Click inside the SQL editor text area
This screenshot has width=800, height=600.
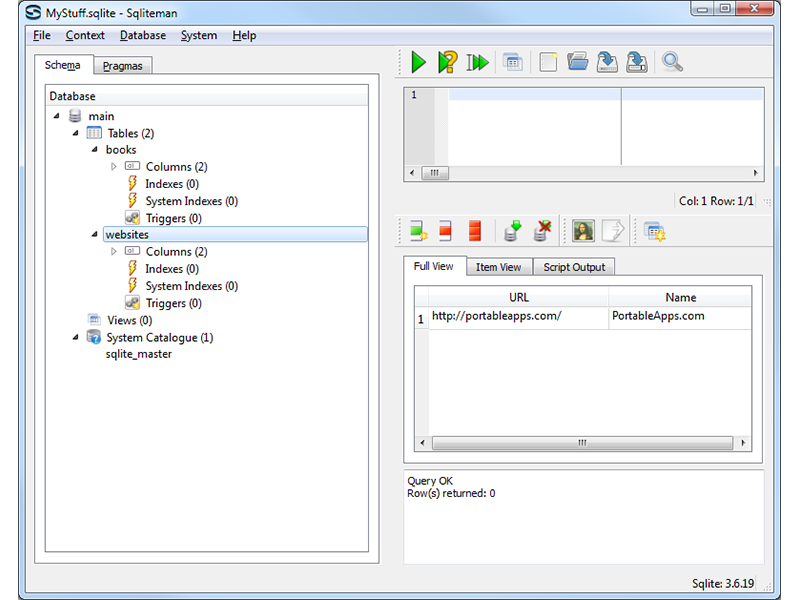click(530, 130)
